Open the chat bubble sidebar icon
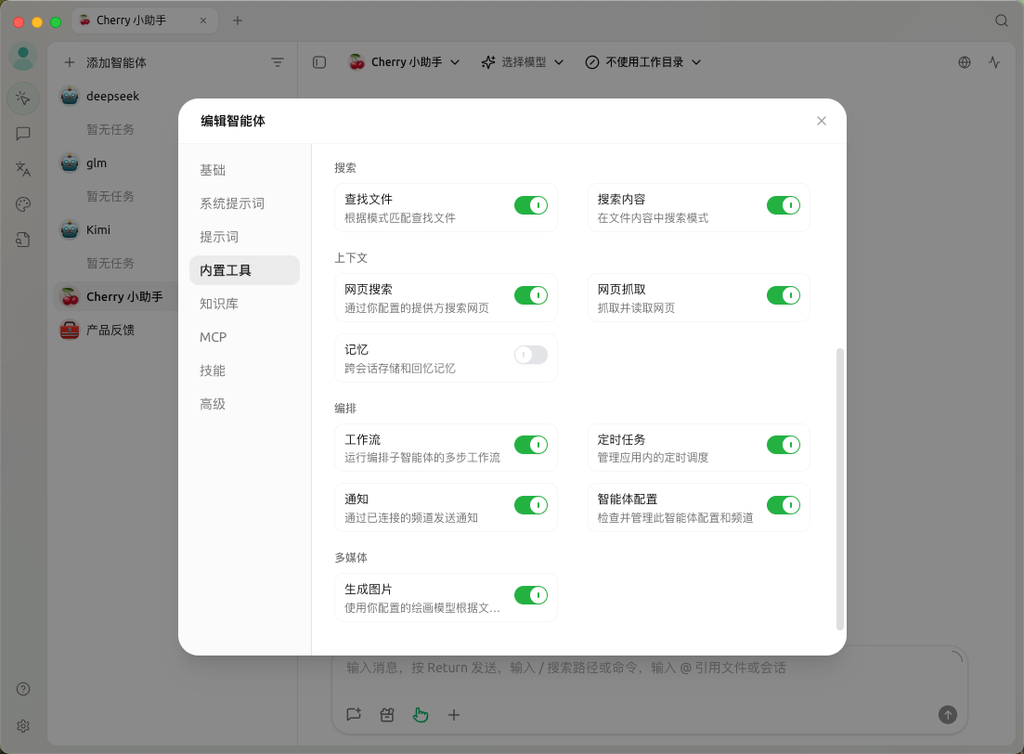The height and width of the screenshot is (754, 1024). pos(24,134)
